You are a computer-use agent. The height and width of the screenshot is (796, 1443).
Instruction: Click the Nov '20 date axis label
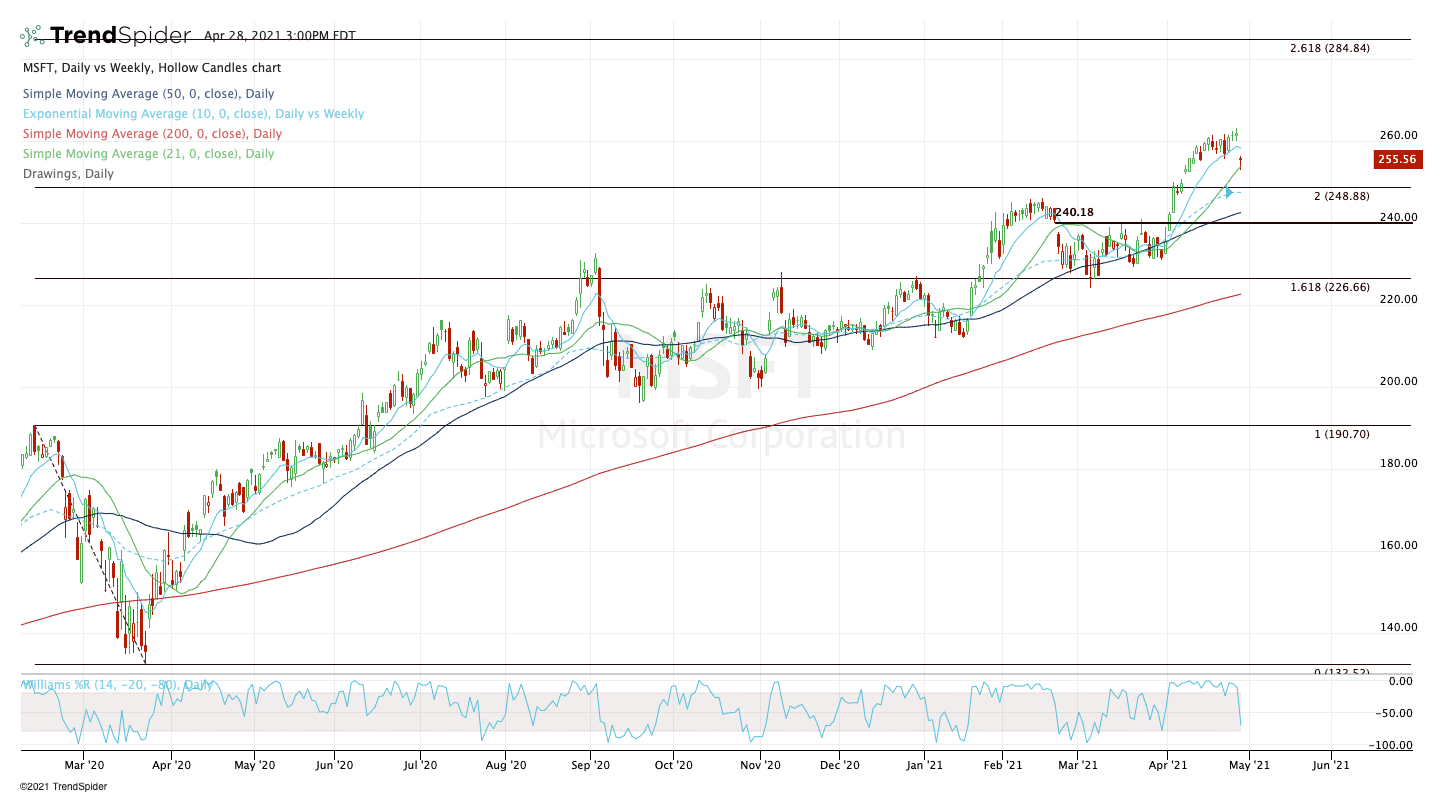click(760, 765)
